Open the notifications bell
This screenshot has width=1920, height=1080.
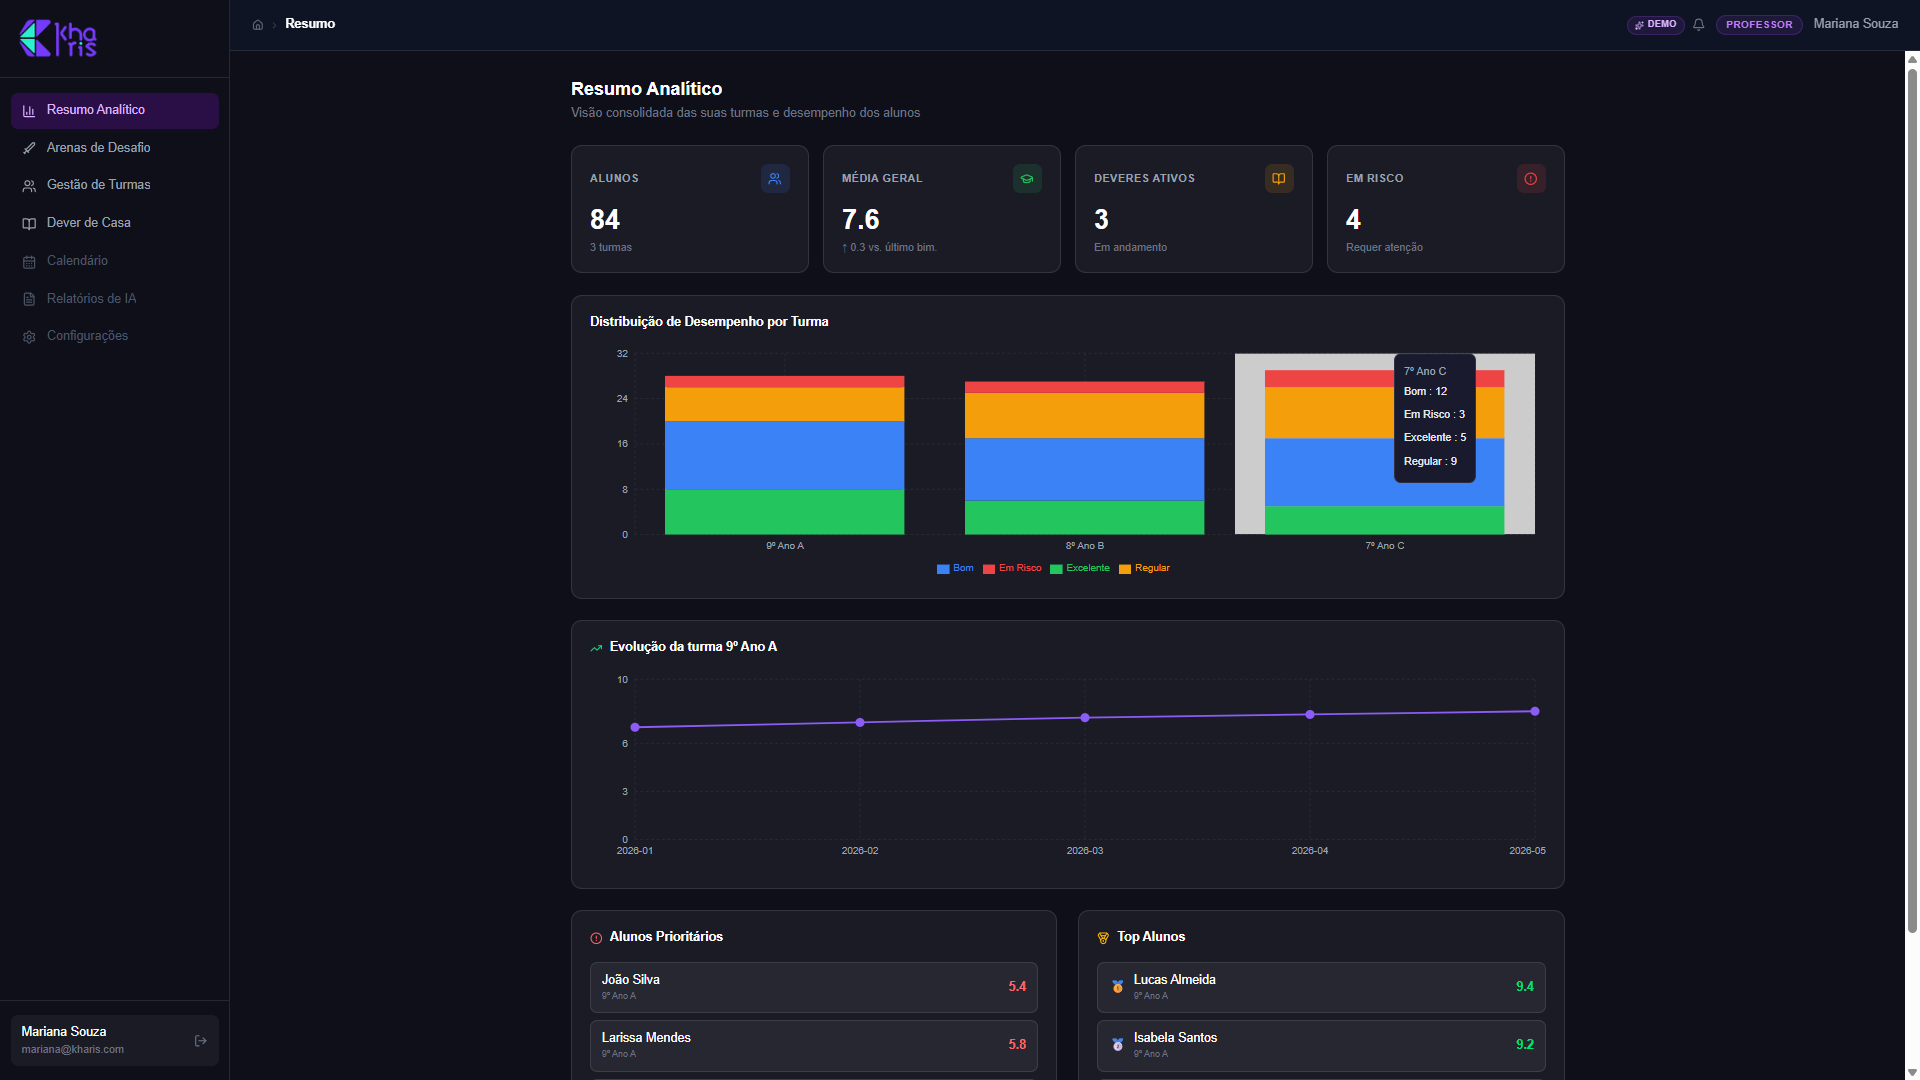[1698, 25]
